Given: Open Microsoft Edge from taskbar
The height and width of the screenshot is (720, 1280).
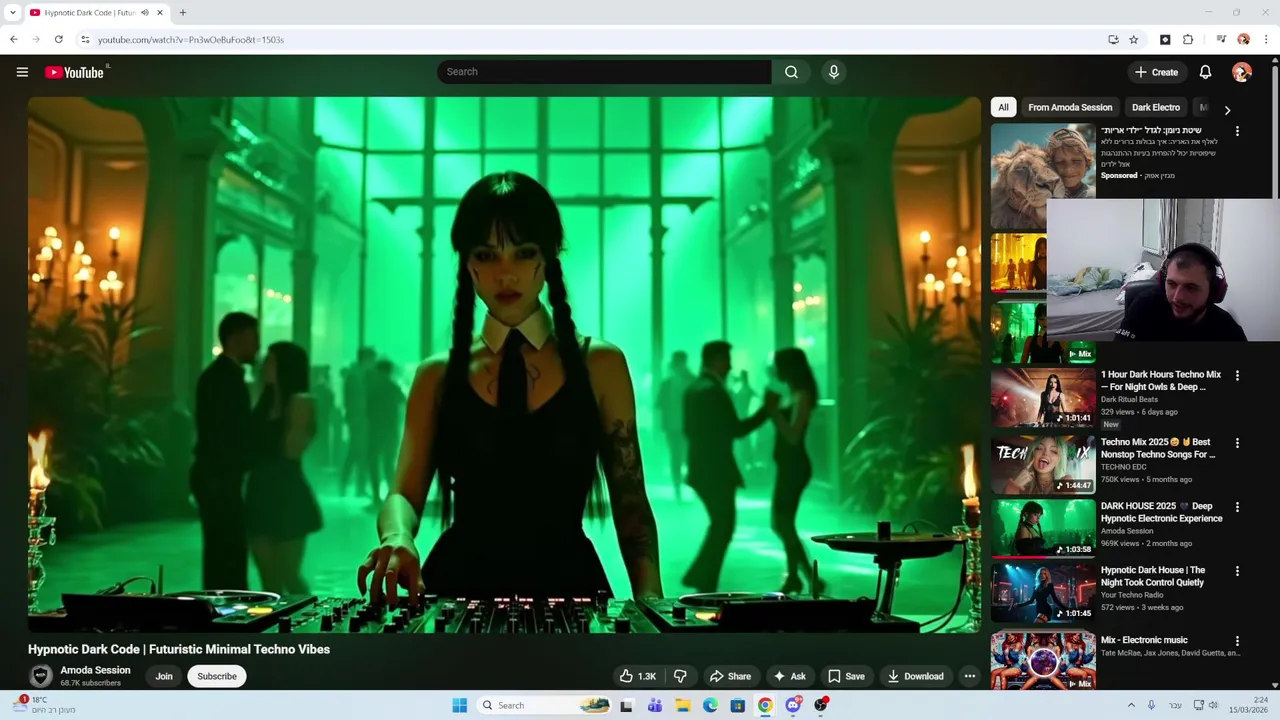Looking at the screenshot, I should tap(710, 705).
